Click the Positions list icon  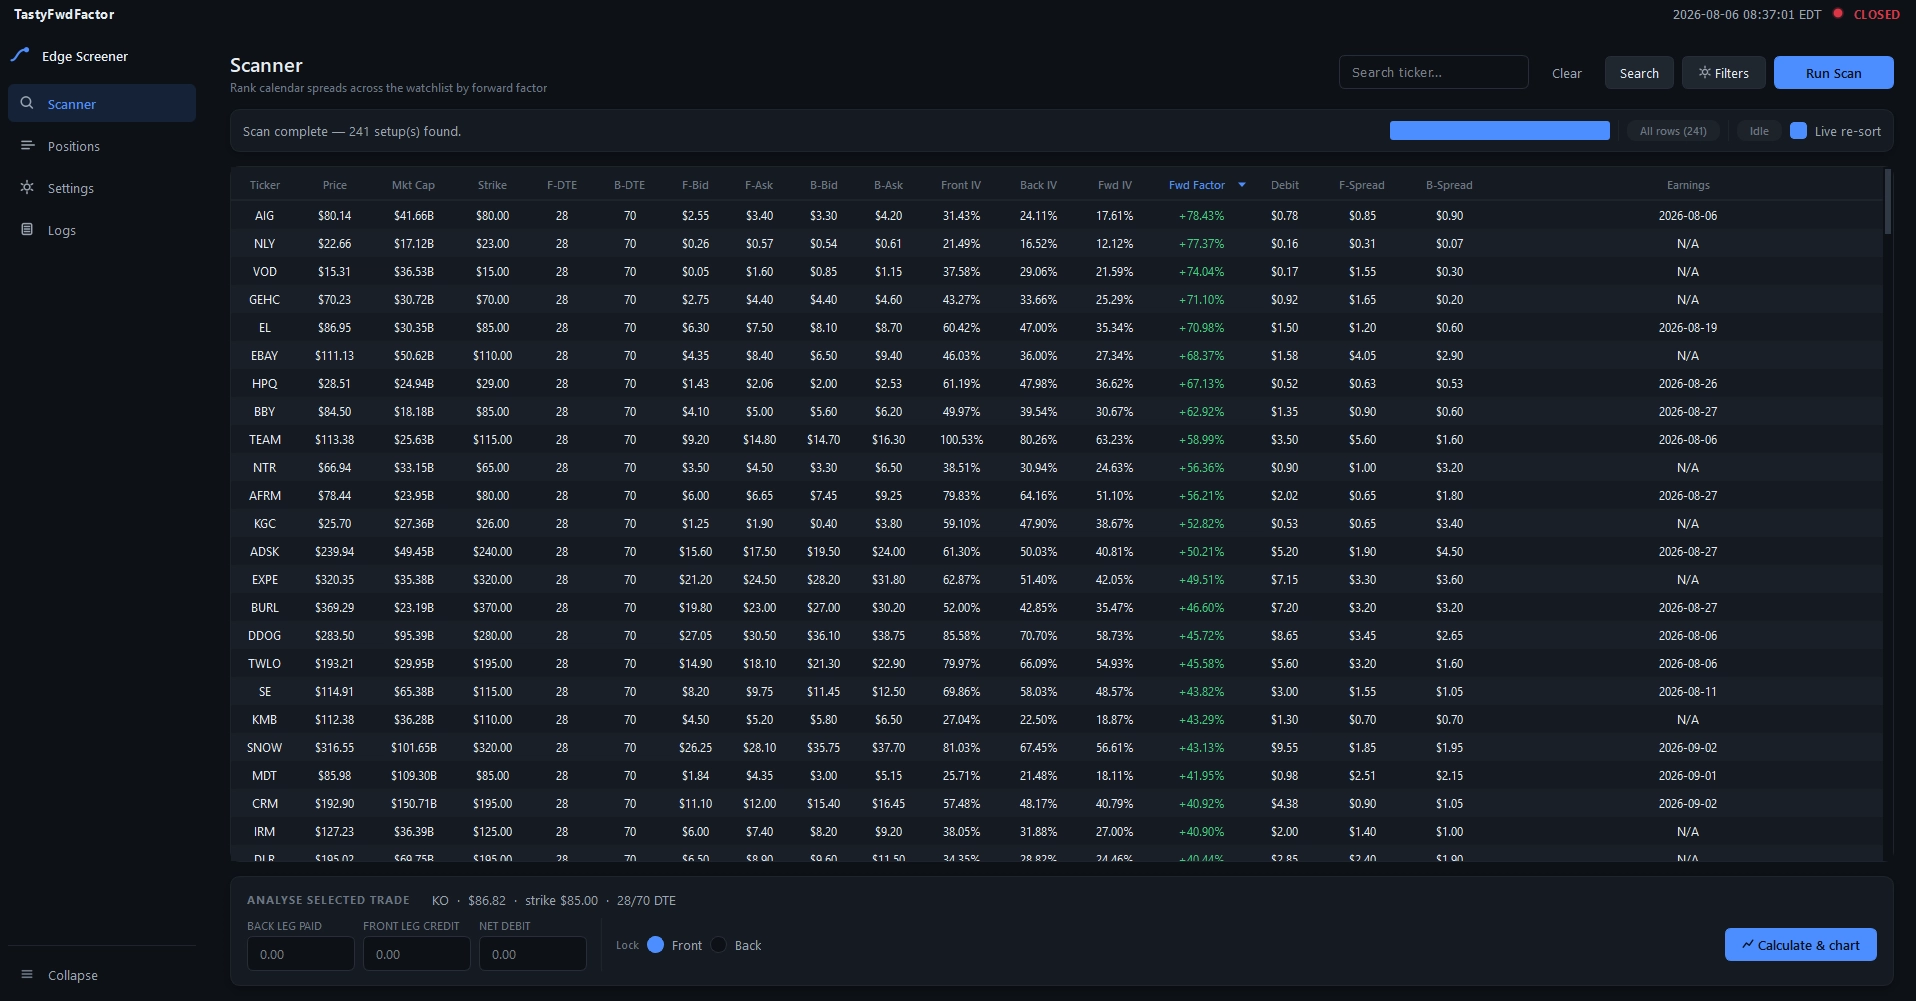(27, 145)
